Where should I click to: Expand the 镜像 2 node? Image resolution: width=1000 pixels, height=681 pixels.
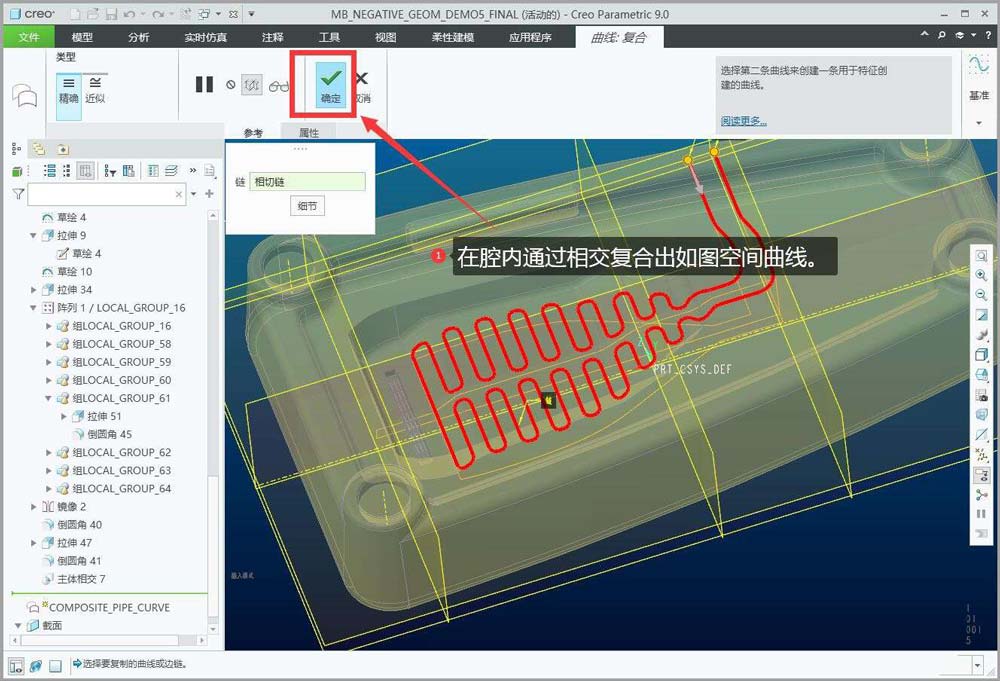(33, 507)
